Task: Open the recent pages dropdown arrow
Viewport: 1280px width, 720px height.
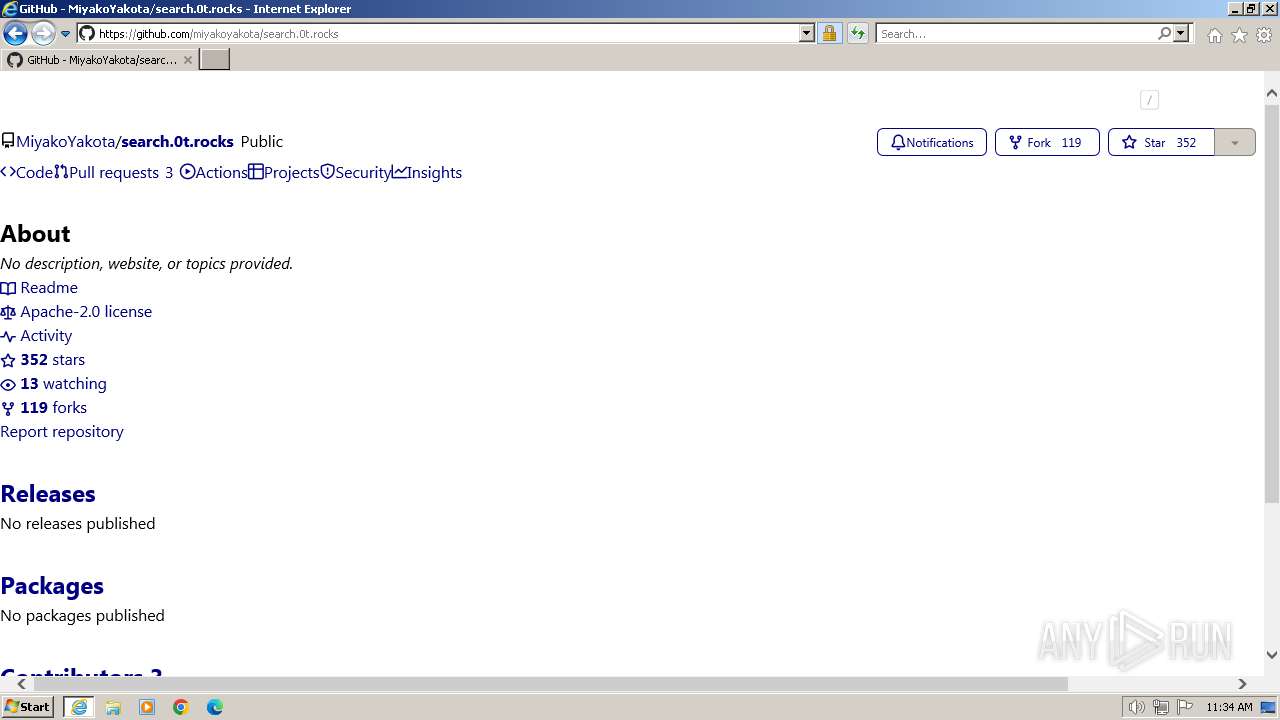Action: pos(66,34)
